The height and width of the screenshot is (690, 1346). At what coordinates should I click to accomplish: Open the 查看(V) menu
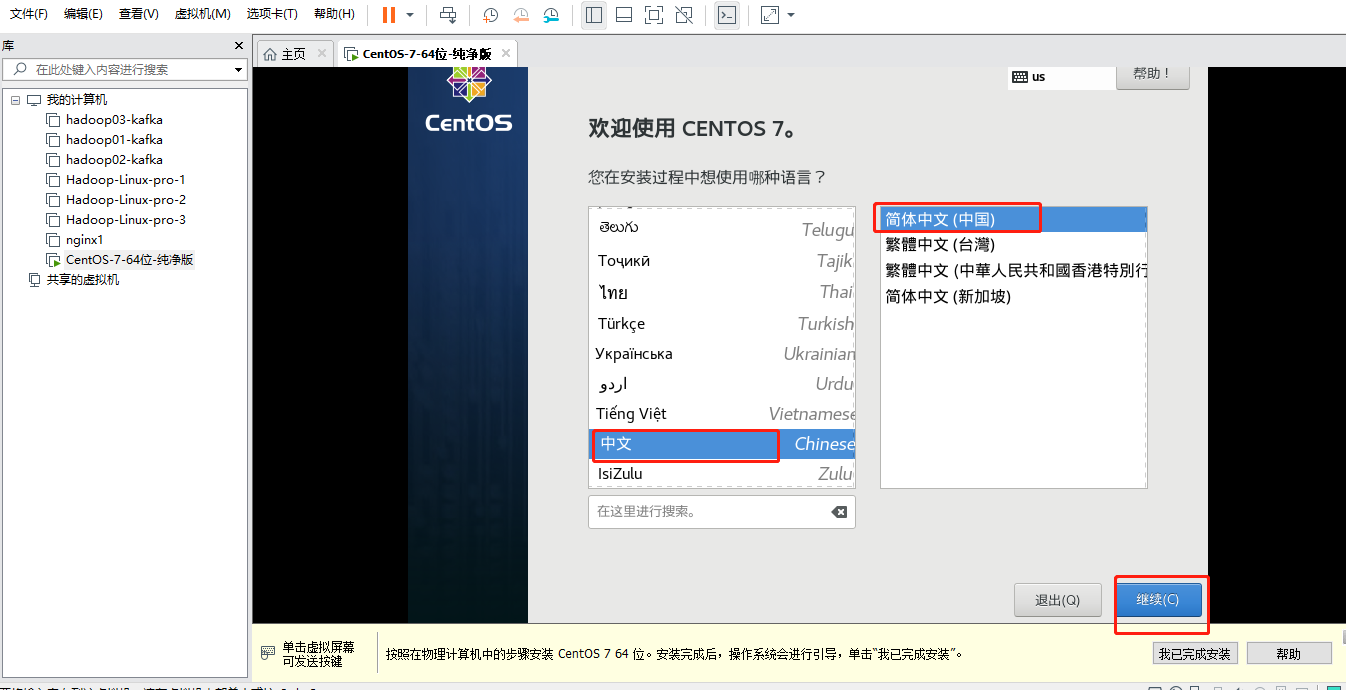pos(138,14)
